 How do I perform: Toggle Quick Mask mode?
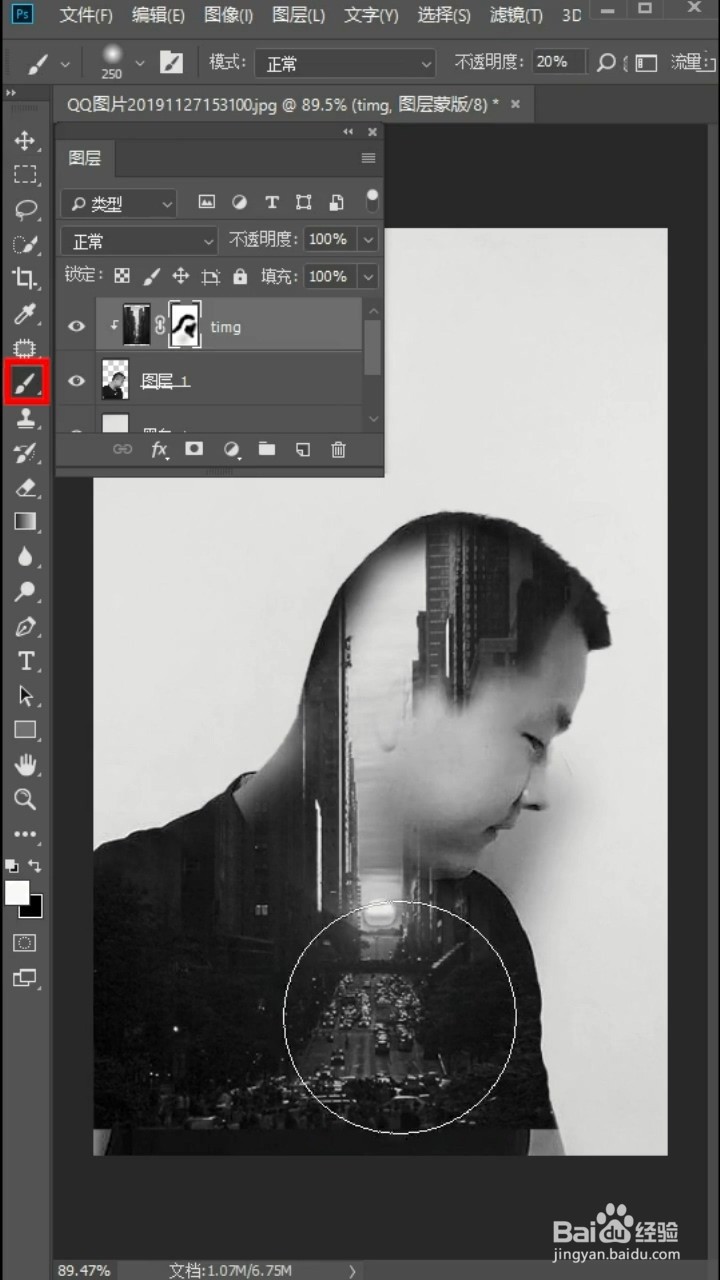coord(25,943)
